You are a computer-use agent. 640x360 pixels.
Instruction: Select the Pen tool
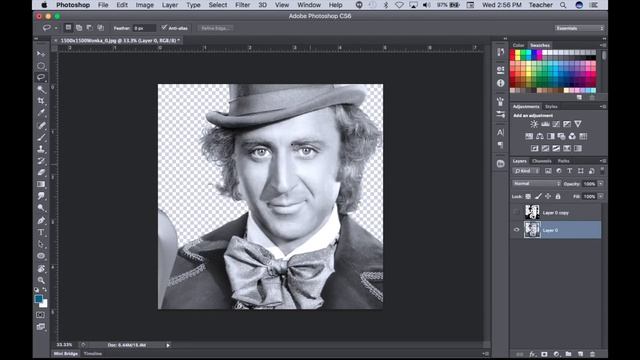[x=41, y=220]
